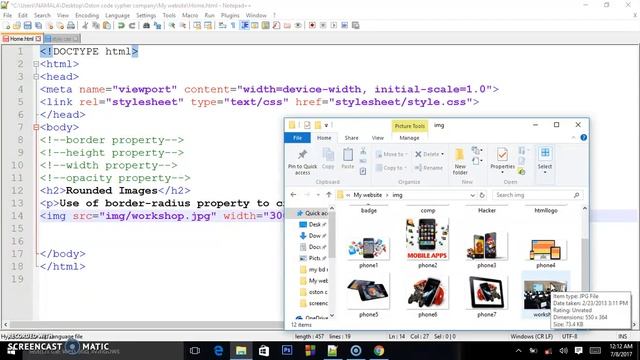640x360 pixels.
Task: Expand the address bar history dropdown
Action: [472, 195]
